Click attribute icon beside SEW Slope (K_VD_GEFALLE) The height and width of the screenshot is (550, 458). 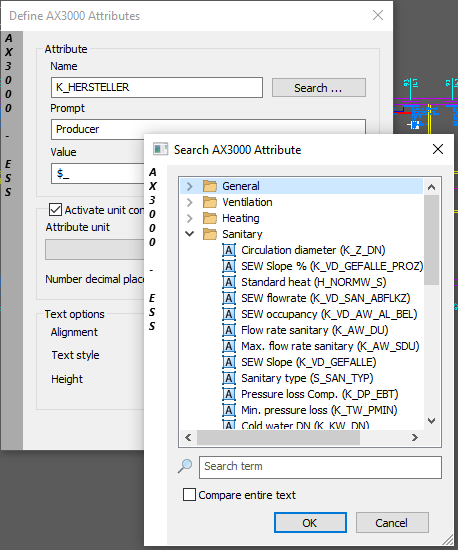pyautogui.click(x=229, y=362)
